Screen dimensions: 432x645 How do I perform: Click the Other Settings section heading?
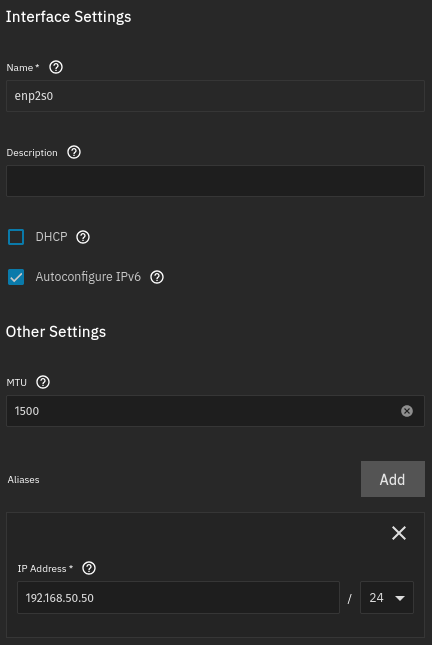click(x=56, y=332)
